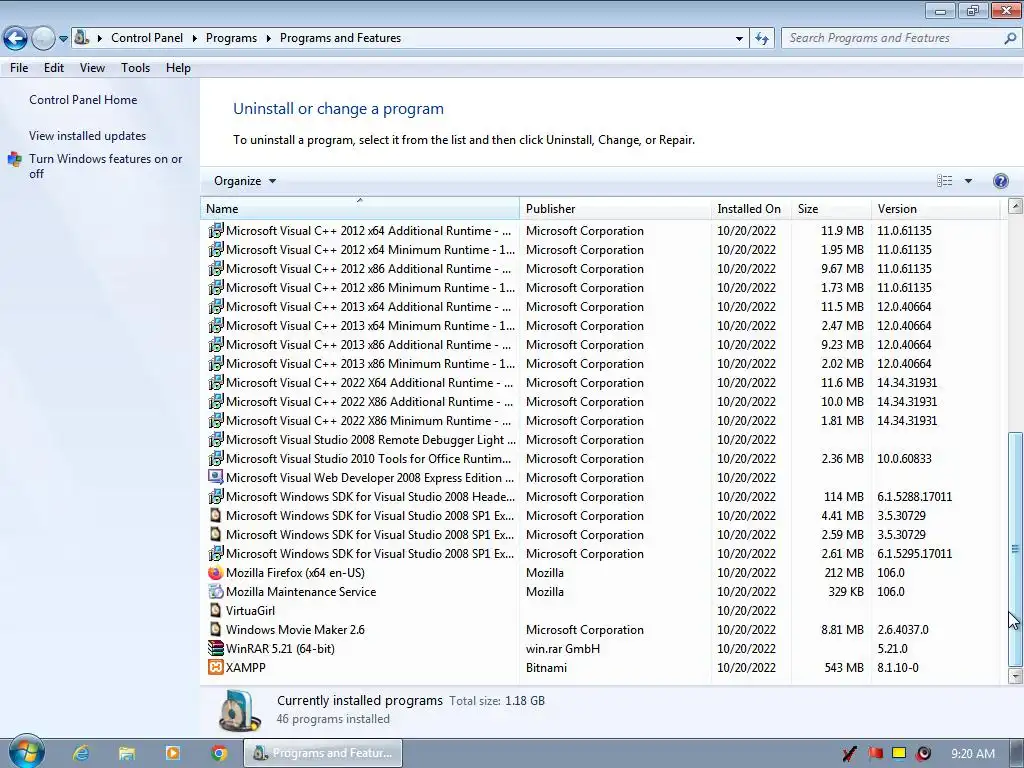Launch Internet Explorer from taskbar
1024x768 pixels.
tap(81, 753)
